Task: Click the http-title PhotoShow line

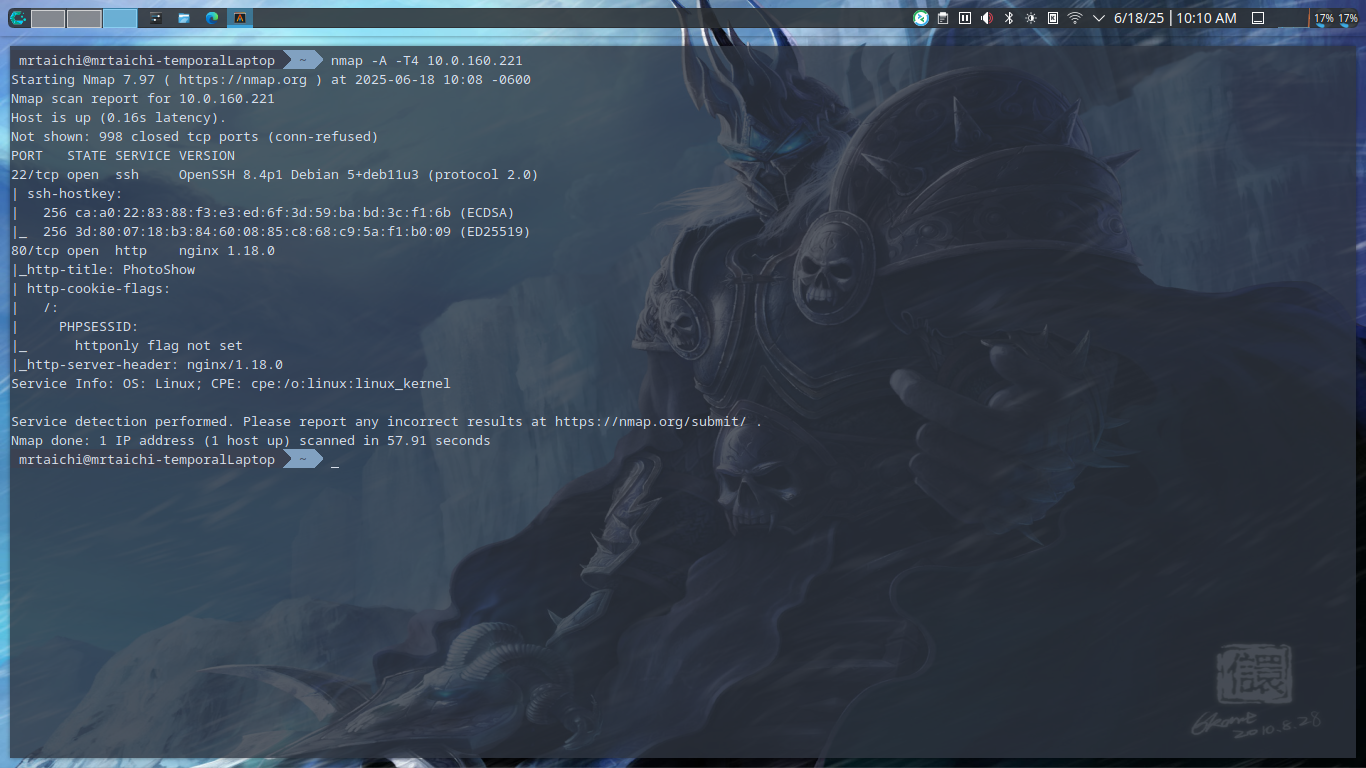Action: coord(103,270)
